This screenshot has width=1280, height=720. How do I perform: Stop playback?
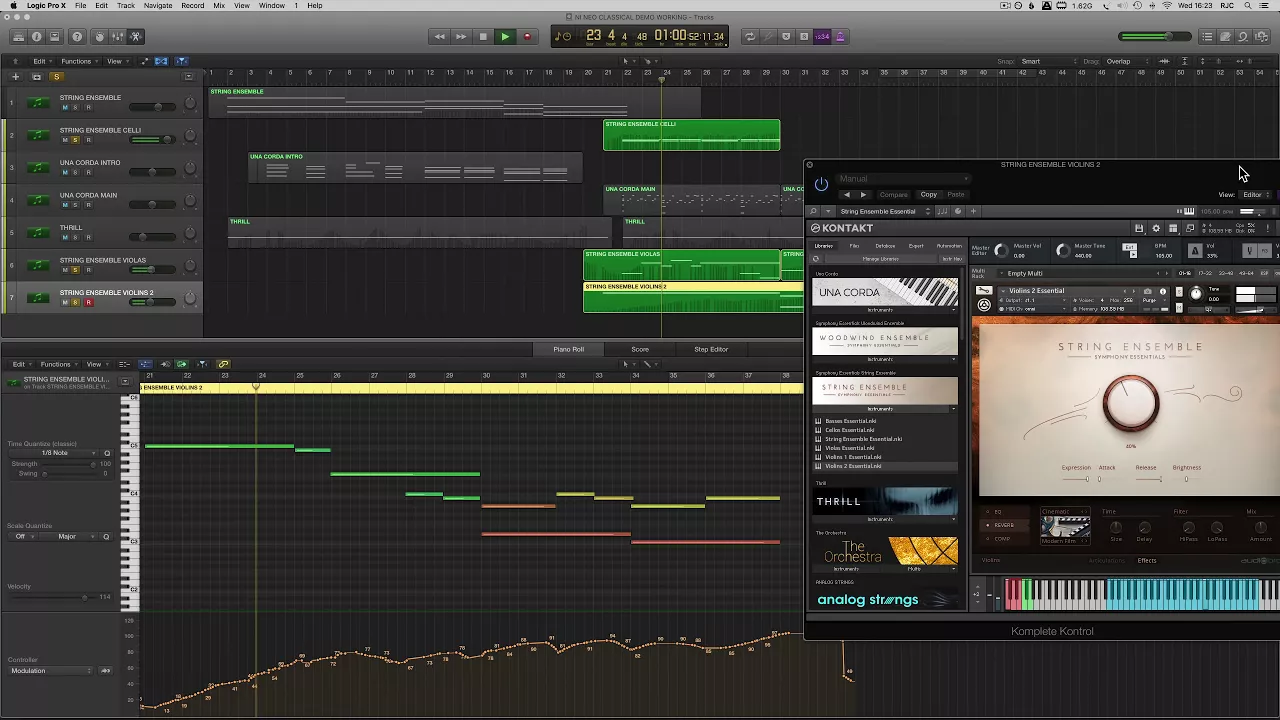tap(483, 37)
